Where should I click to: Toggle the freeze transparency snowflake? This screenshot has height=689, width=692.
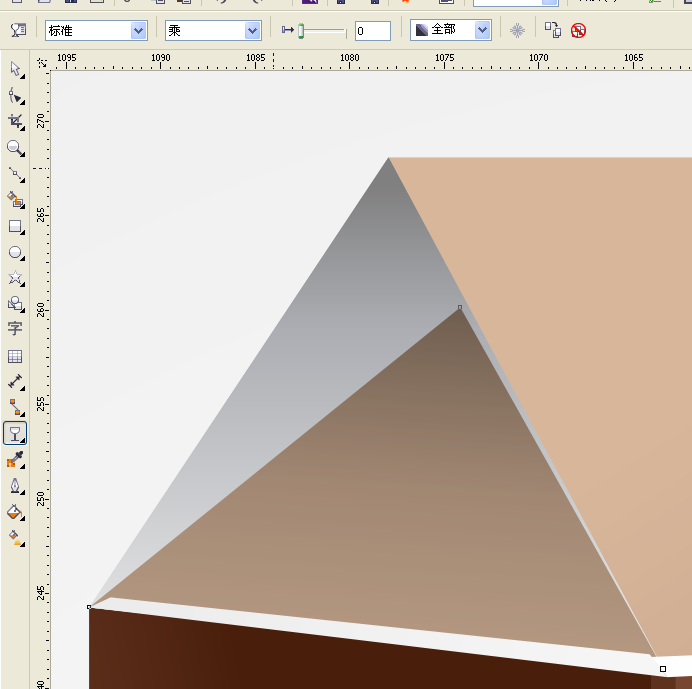[517, 30]
